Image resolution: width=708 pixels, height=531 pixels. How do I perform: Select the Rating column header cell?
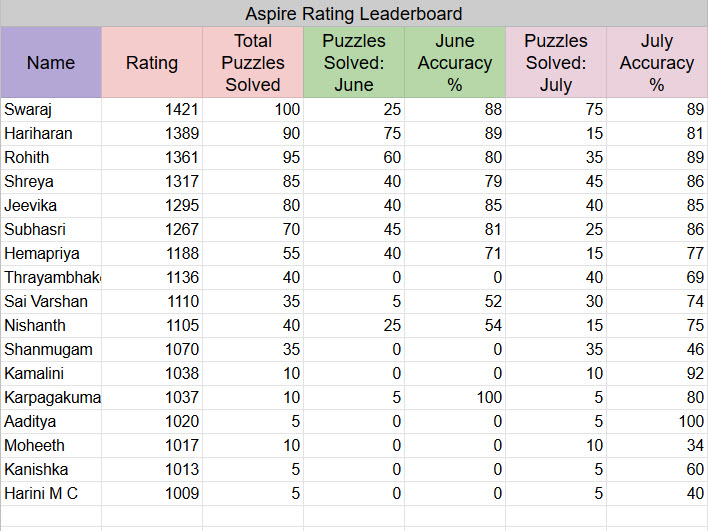tap(152, 62)
